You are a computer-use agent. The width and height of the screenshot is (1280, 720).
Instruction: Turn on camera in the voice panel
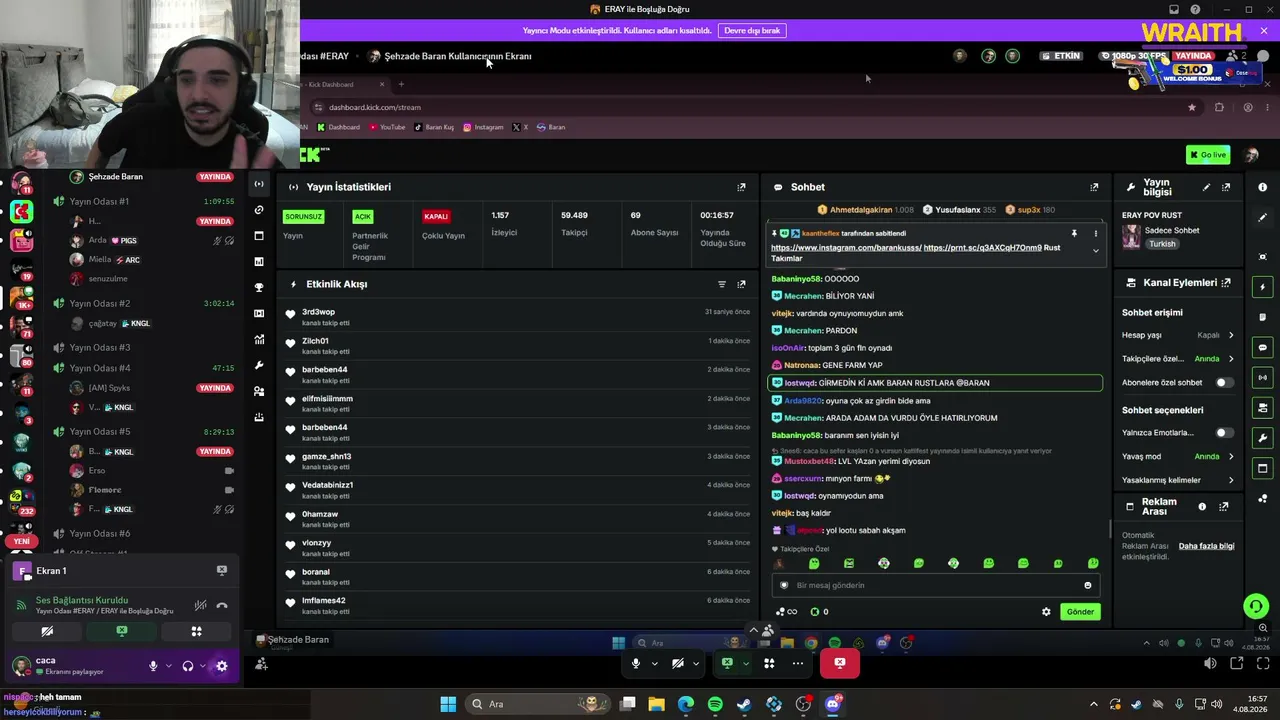47,631
